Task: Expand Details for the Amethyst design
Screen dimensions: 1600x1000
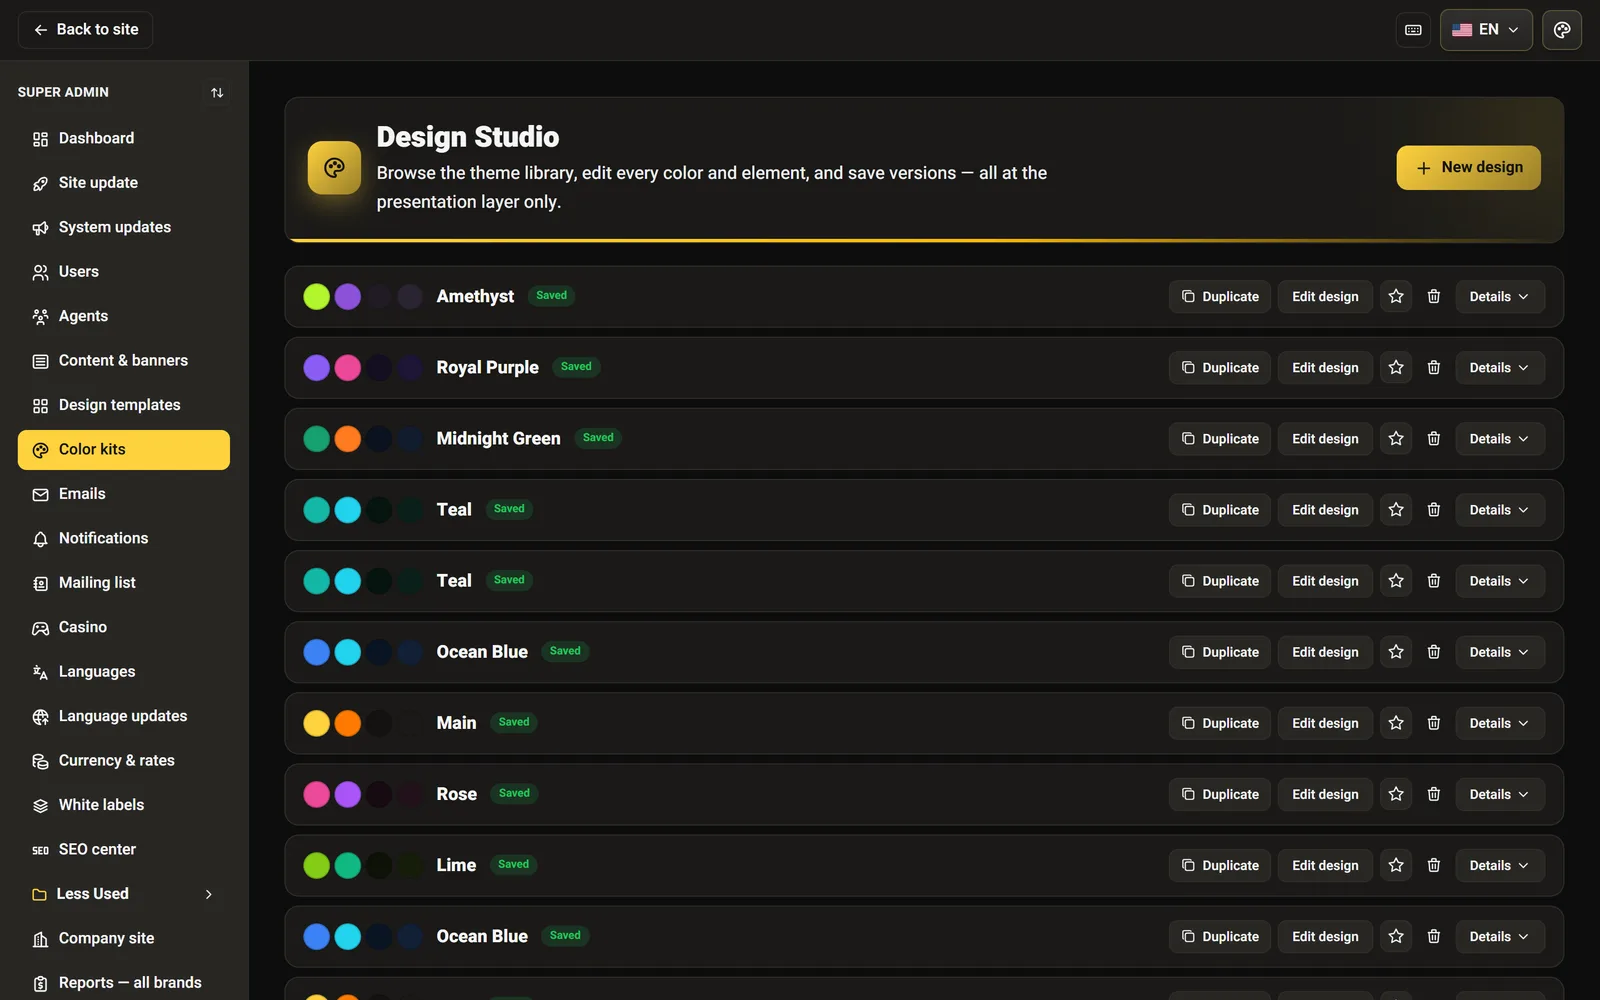Action: [x=1499, y=297]
